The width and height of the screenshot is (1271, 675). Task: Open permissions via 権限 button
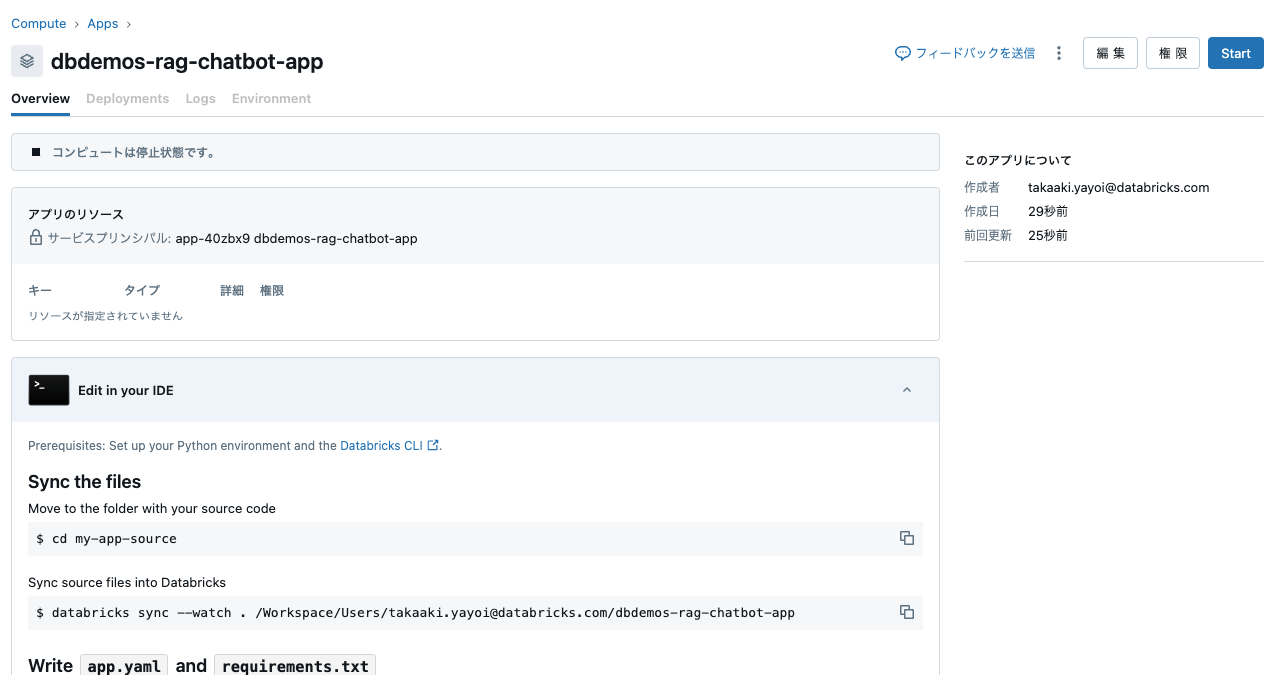[x=1172, y=53]
